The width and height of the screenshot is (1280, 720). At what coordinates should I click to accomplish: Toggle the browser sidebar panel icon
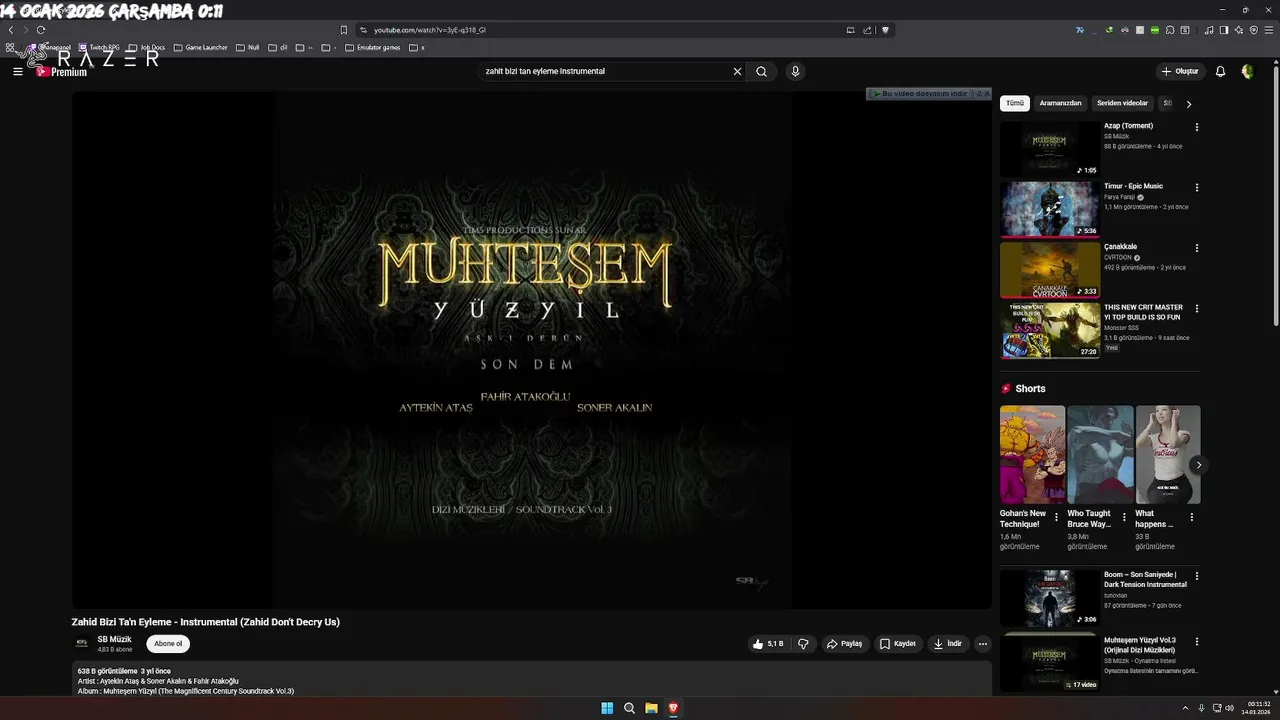pyautogui.click(x=1225, y=30)
